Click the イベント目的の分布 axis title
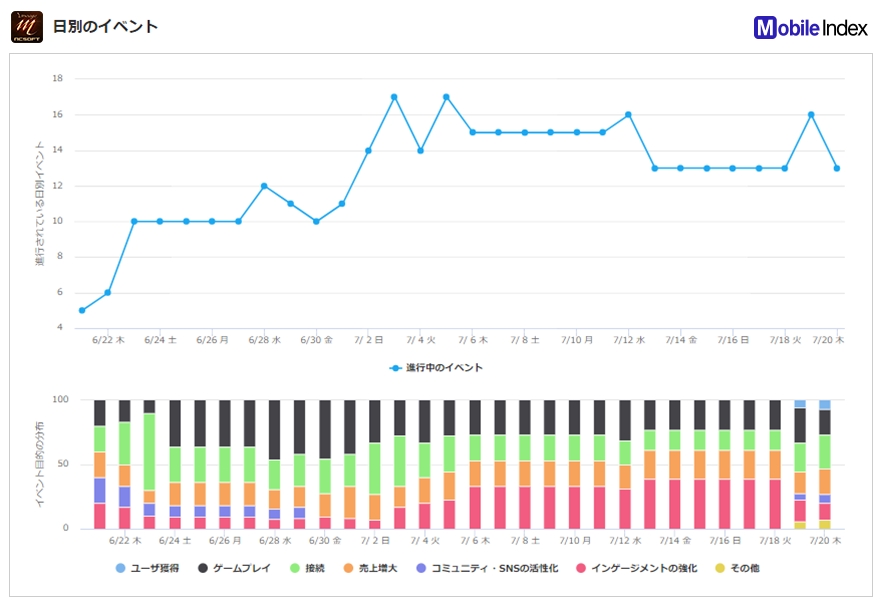882x608 pixels. [x=39, y=464]
